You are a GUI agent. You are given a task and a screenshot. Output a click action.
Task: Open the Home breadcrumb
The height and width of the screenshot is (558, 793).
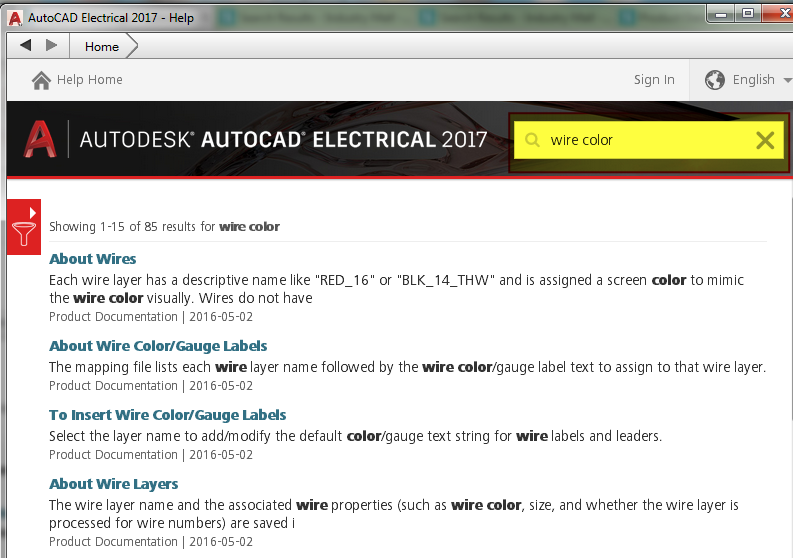[102, 47]
